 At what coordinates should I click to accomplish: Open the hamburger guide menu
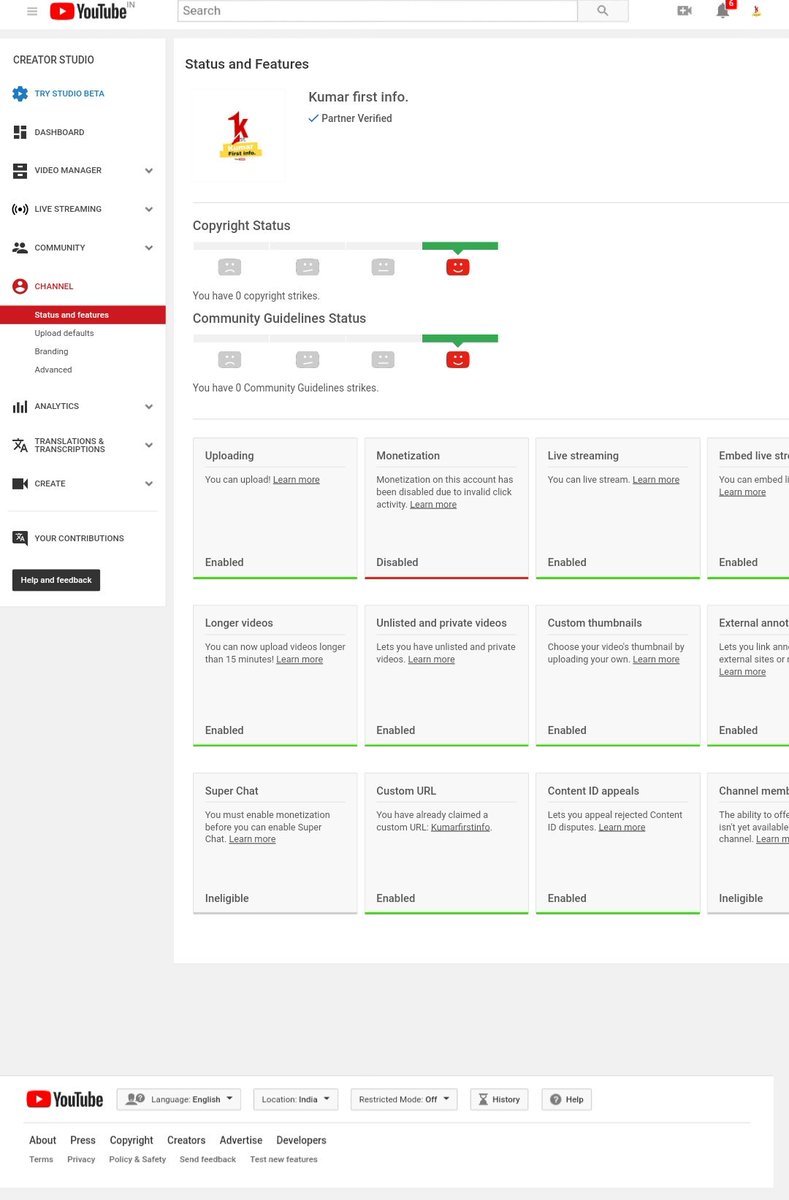[32, 11]
